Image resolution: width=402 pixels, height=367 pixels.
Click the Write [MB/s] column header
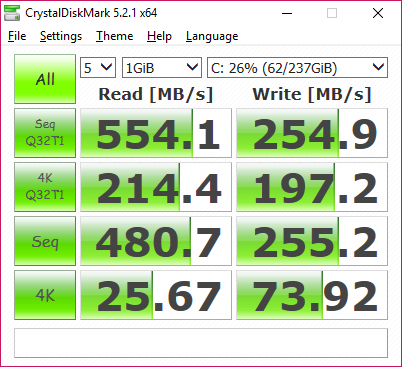312,94
